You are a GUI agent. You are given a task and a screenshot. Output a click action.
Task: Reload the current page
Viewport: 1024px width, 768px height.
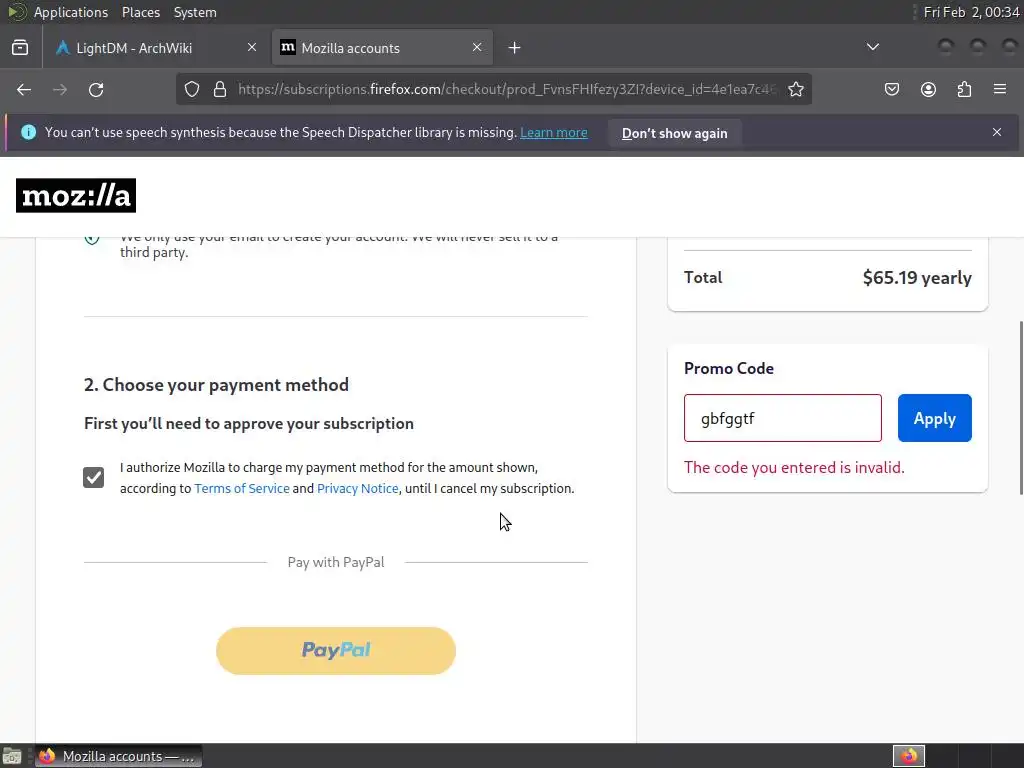(x=96, y=89)
